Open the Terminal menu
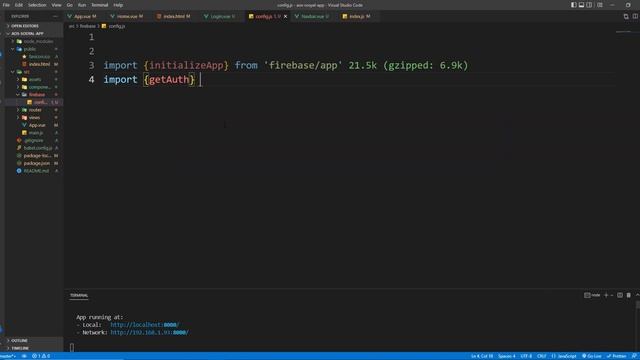Viewport: 640px width, 360px height. (100, 5)
